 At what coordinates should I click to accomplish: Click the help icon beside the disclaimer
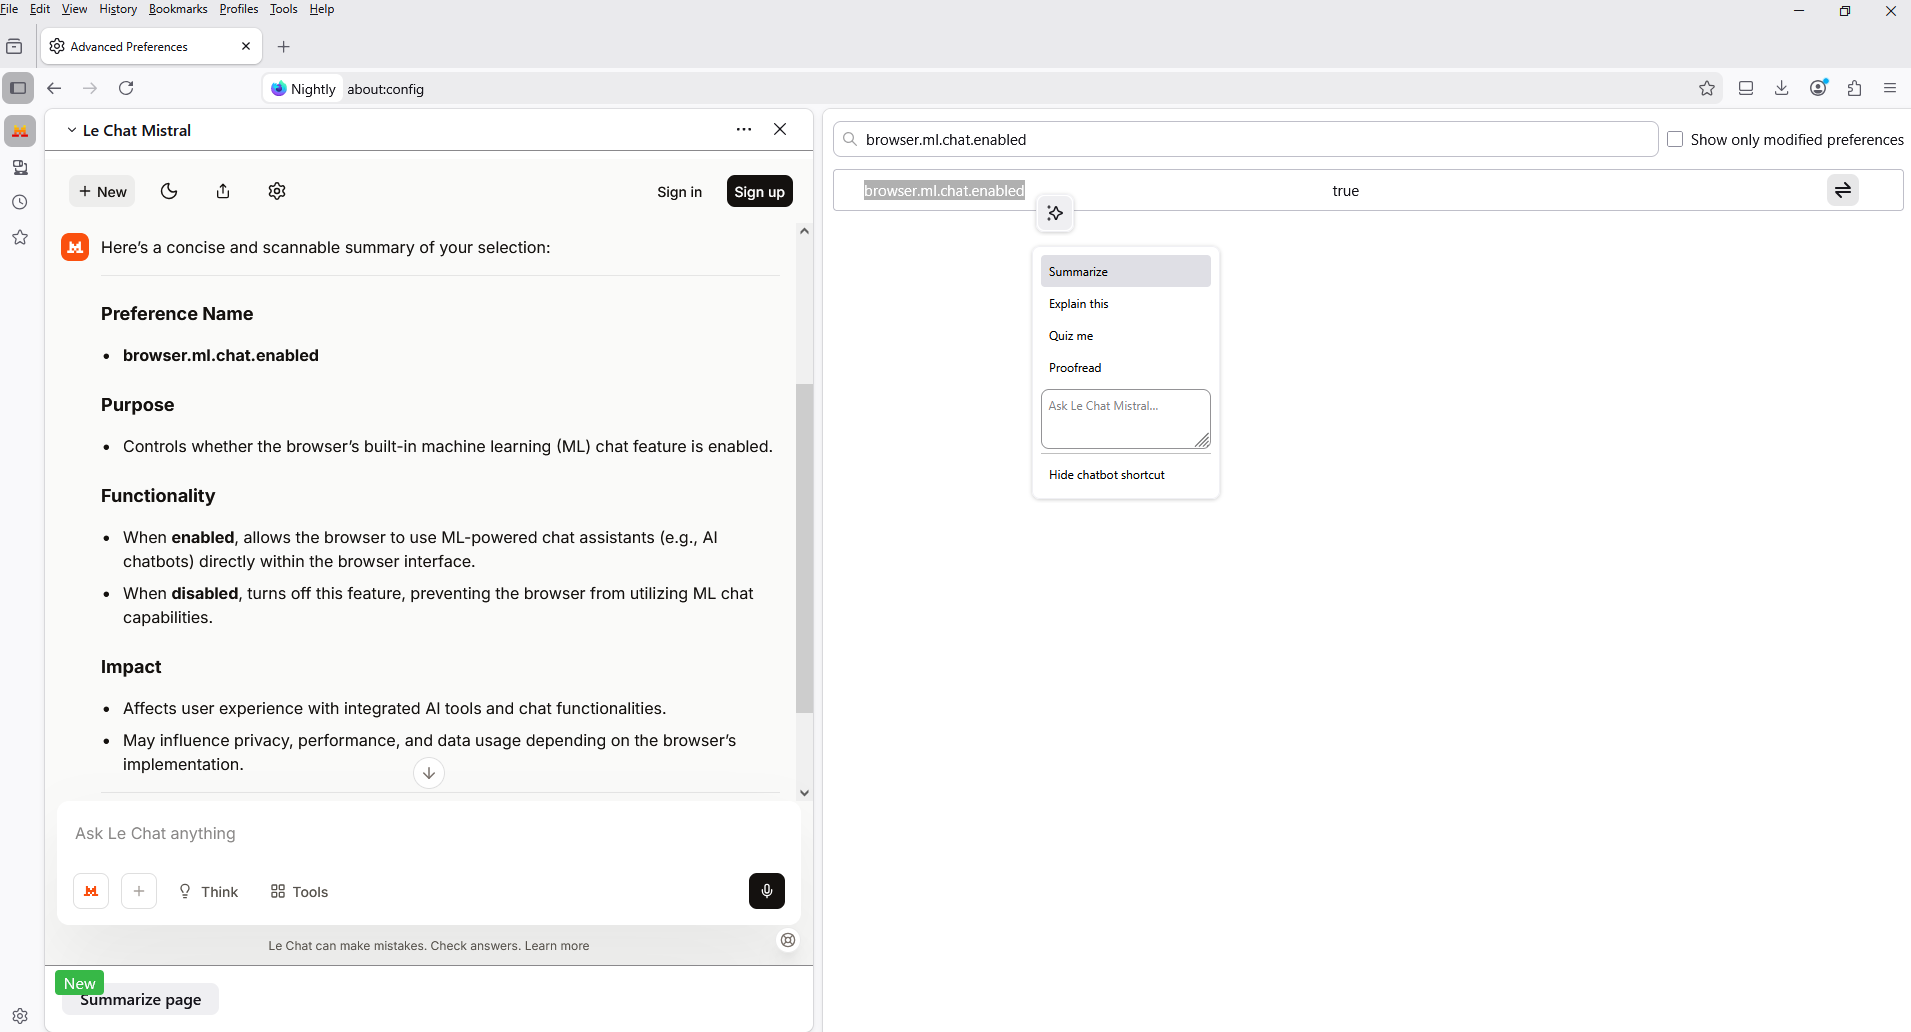(x=788, y=940)
